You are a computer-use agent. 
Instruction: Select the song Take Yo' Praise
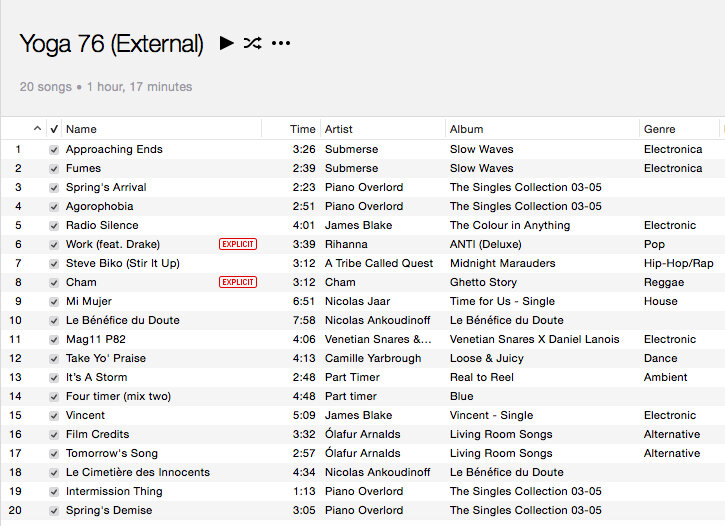[x=106, y=358]
